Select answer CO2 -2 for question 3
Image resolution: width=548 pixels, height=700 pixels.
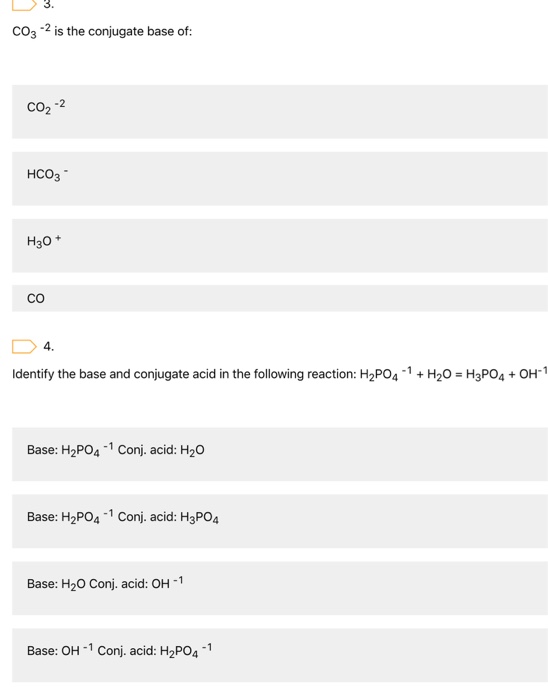coord(280,112)
